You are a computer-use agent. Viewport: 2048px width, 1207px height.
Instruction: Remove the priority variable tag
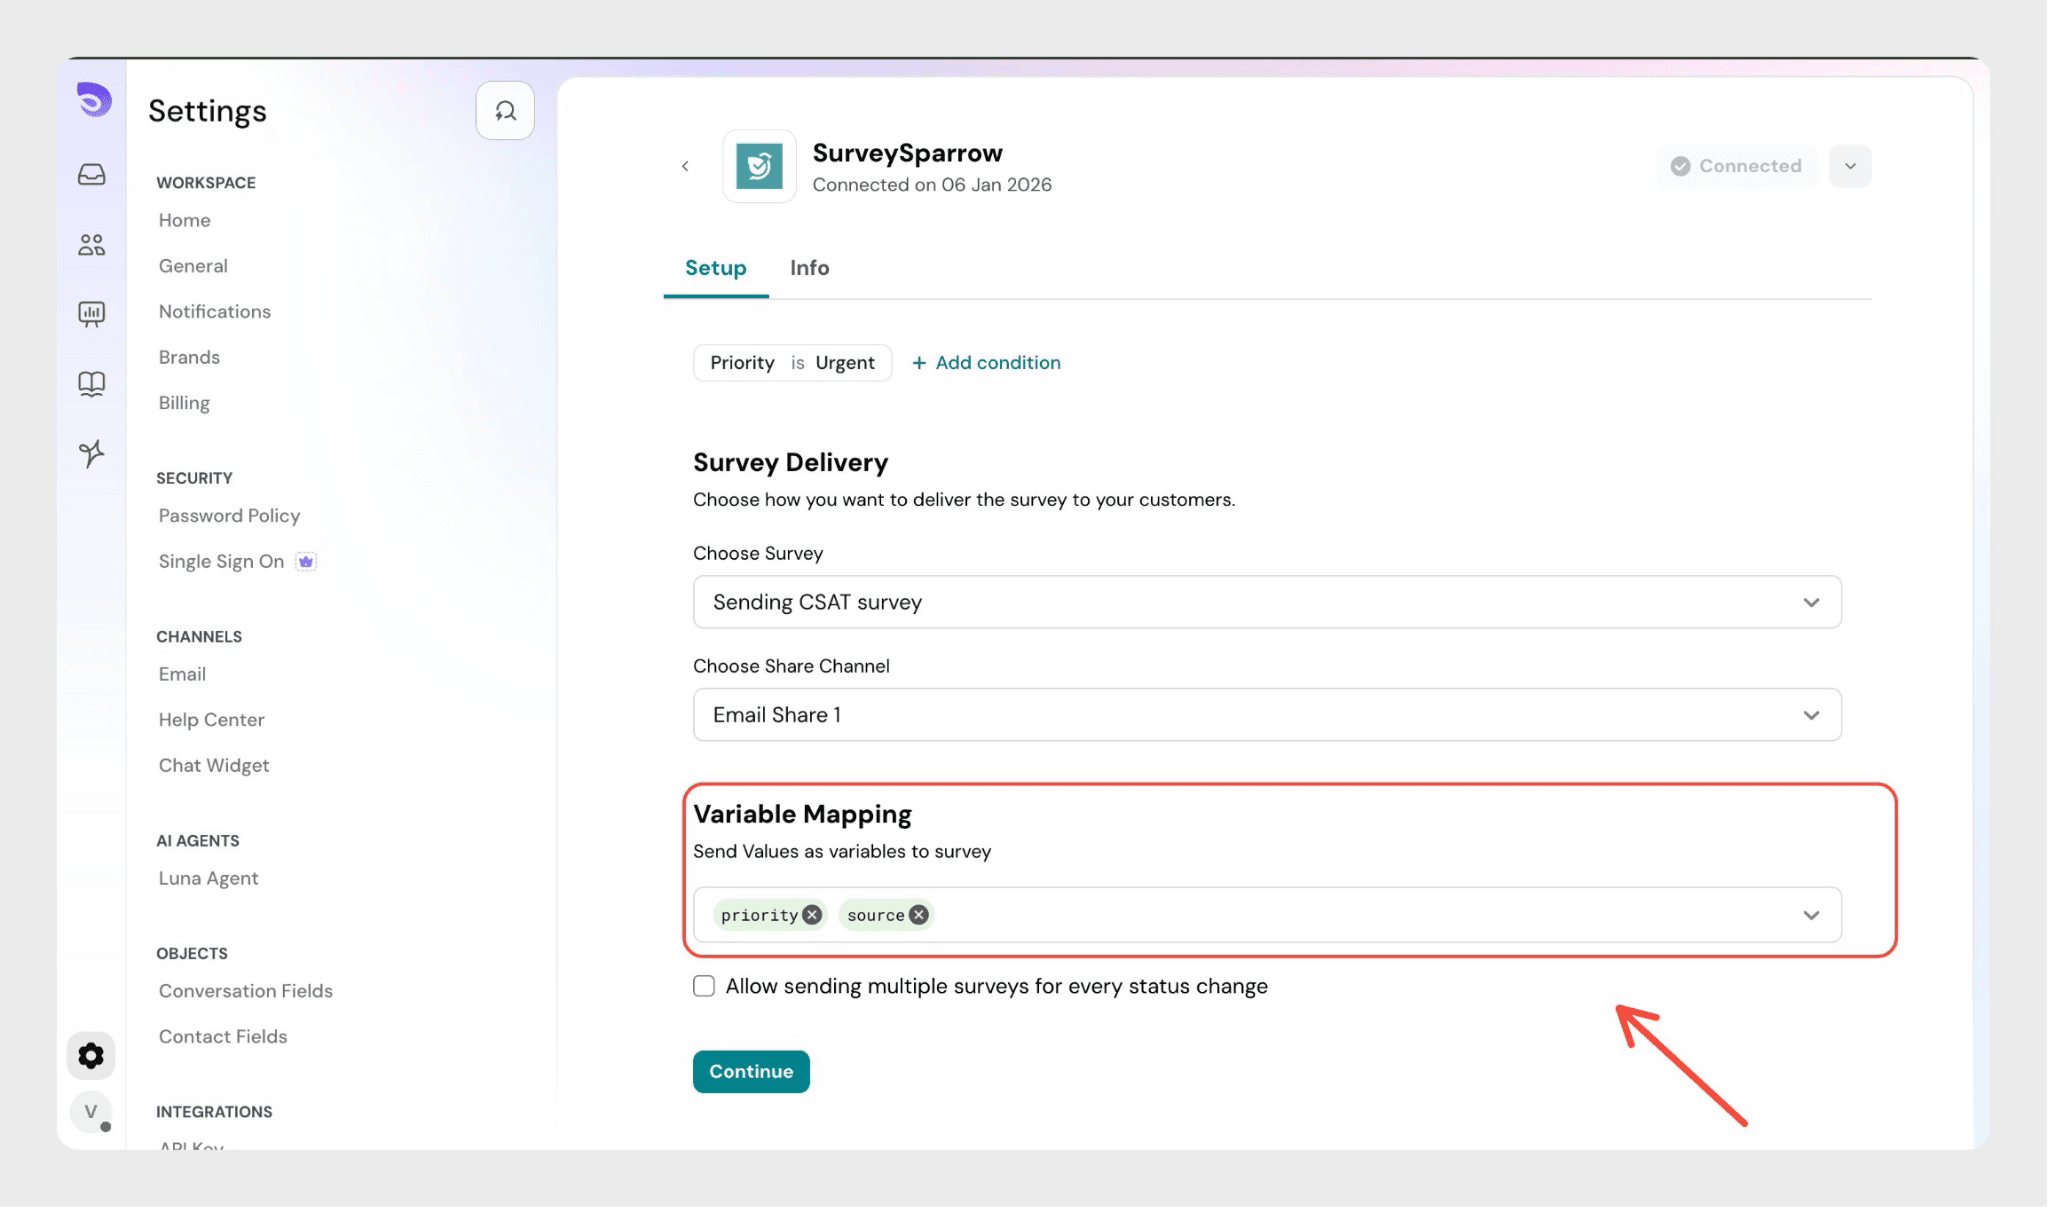click(812, 915)
